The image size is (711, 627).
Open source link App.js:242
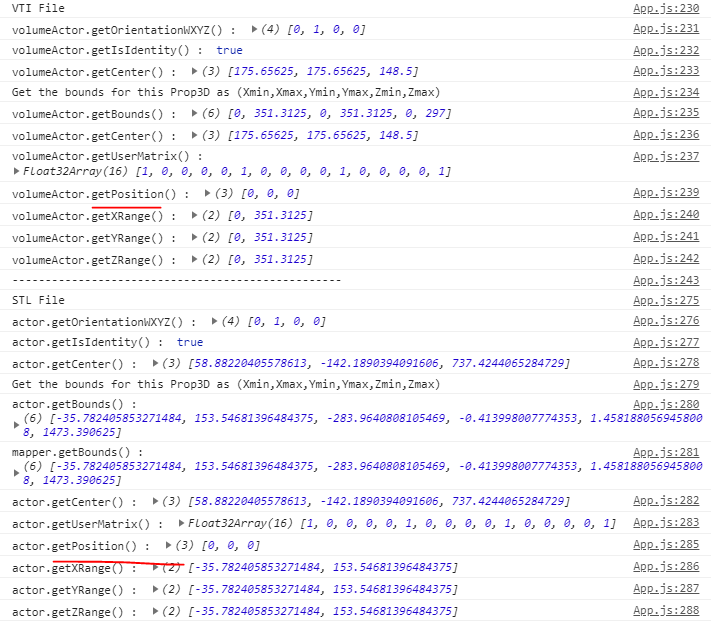point(666,258)
